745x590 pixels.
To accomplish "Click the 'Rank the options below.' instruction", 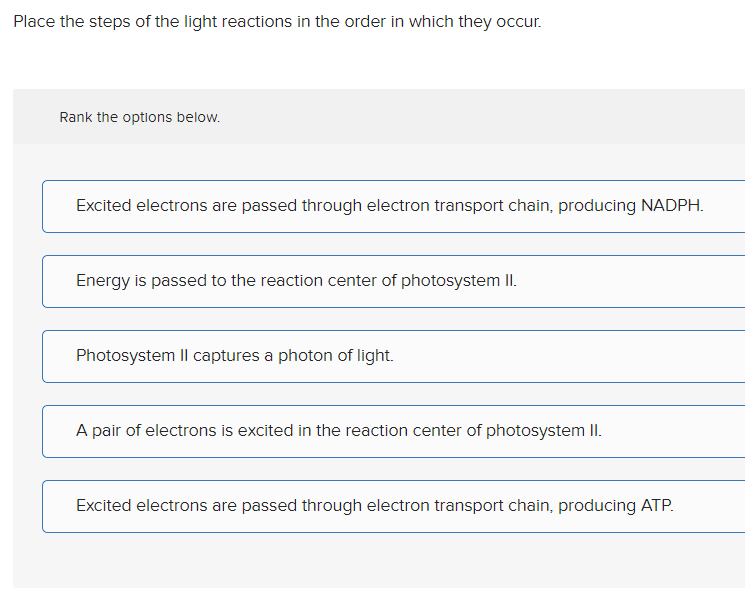I will point(139,117).
